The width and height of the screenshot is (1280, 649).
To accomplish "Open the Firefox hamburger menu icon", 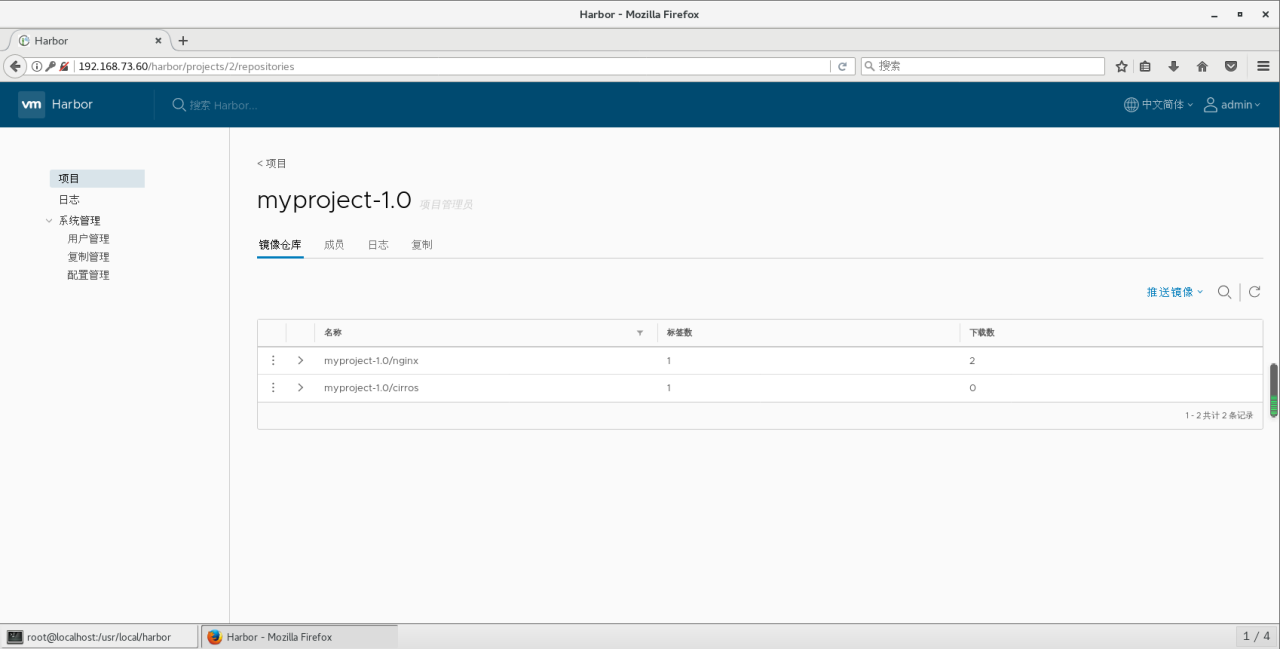I will point(1262,66).
